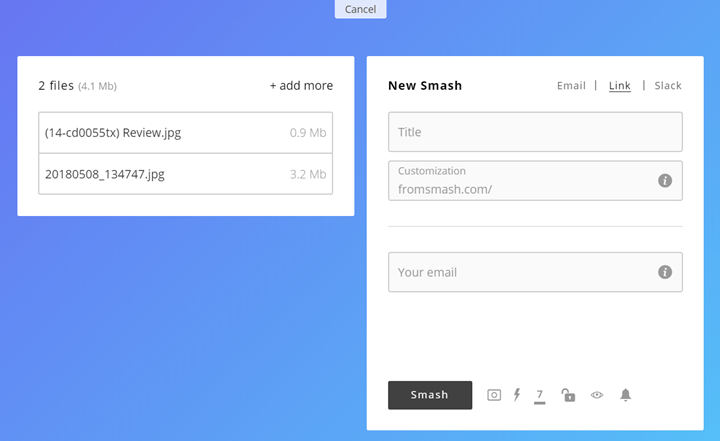
Task: Click the Customization fromsmash.com/ field
Action: (x=535, y=181)
